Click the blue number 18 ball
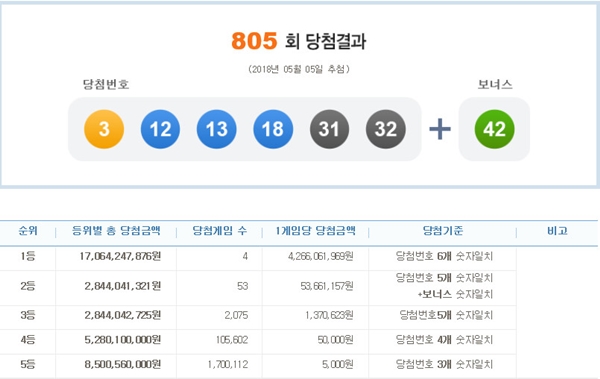The height and width of the screenshot is (379, 600). 273,129
